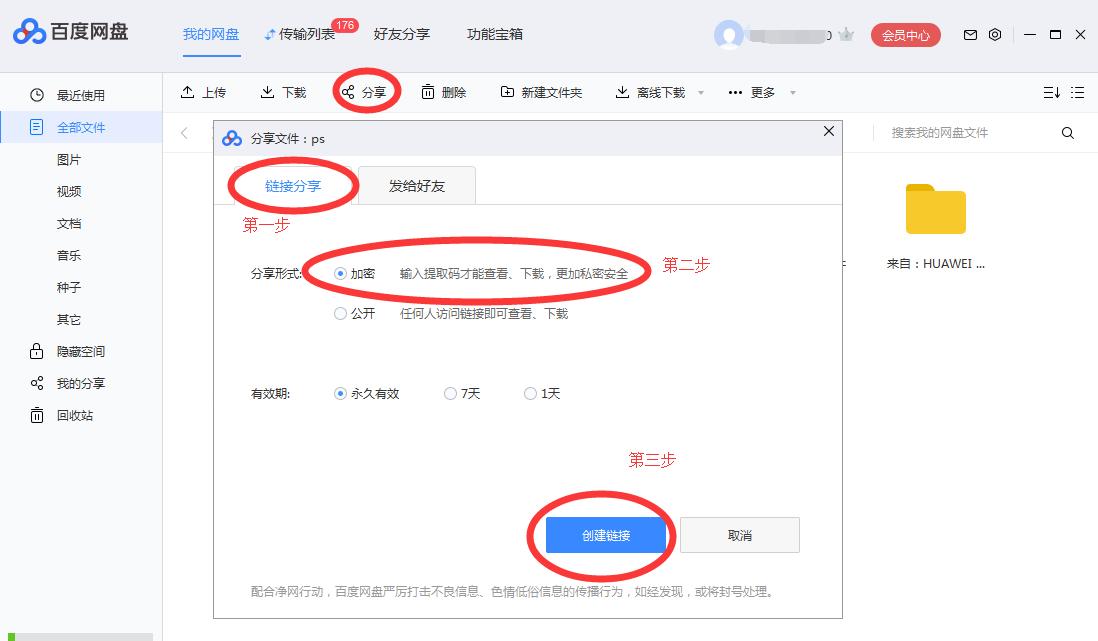Click the settings gear icon

pos(994,34)
